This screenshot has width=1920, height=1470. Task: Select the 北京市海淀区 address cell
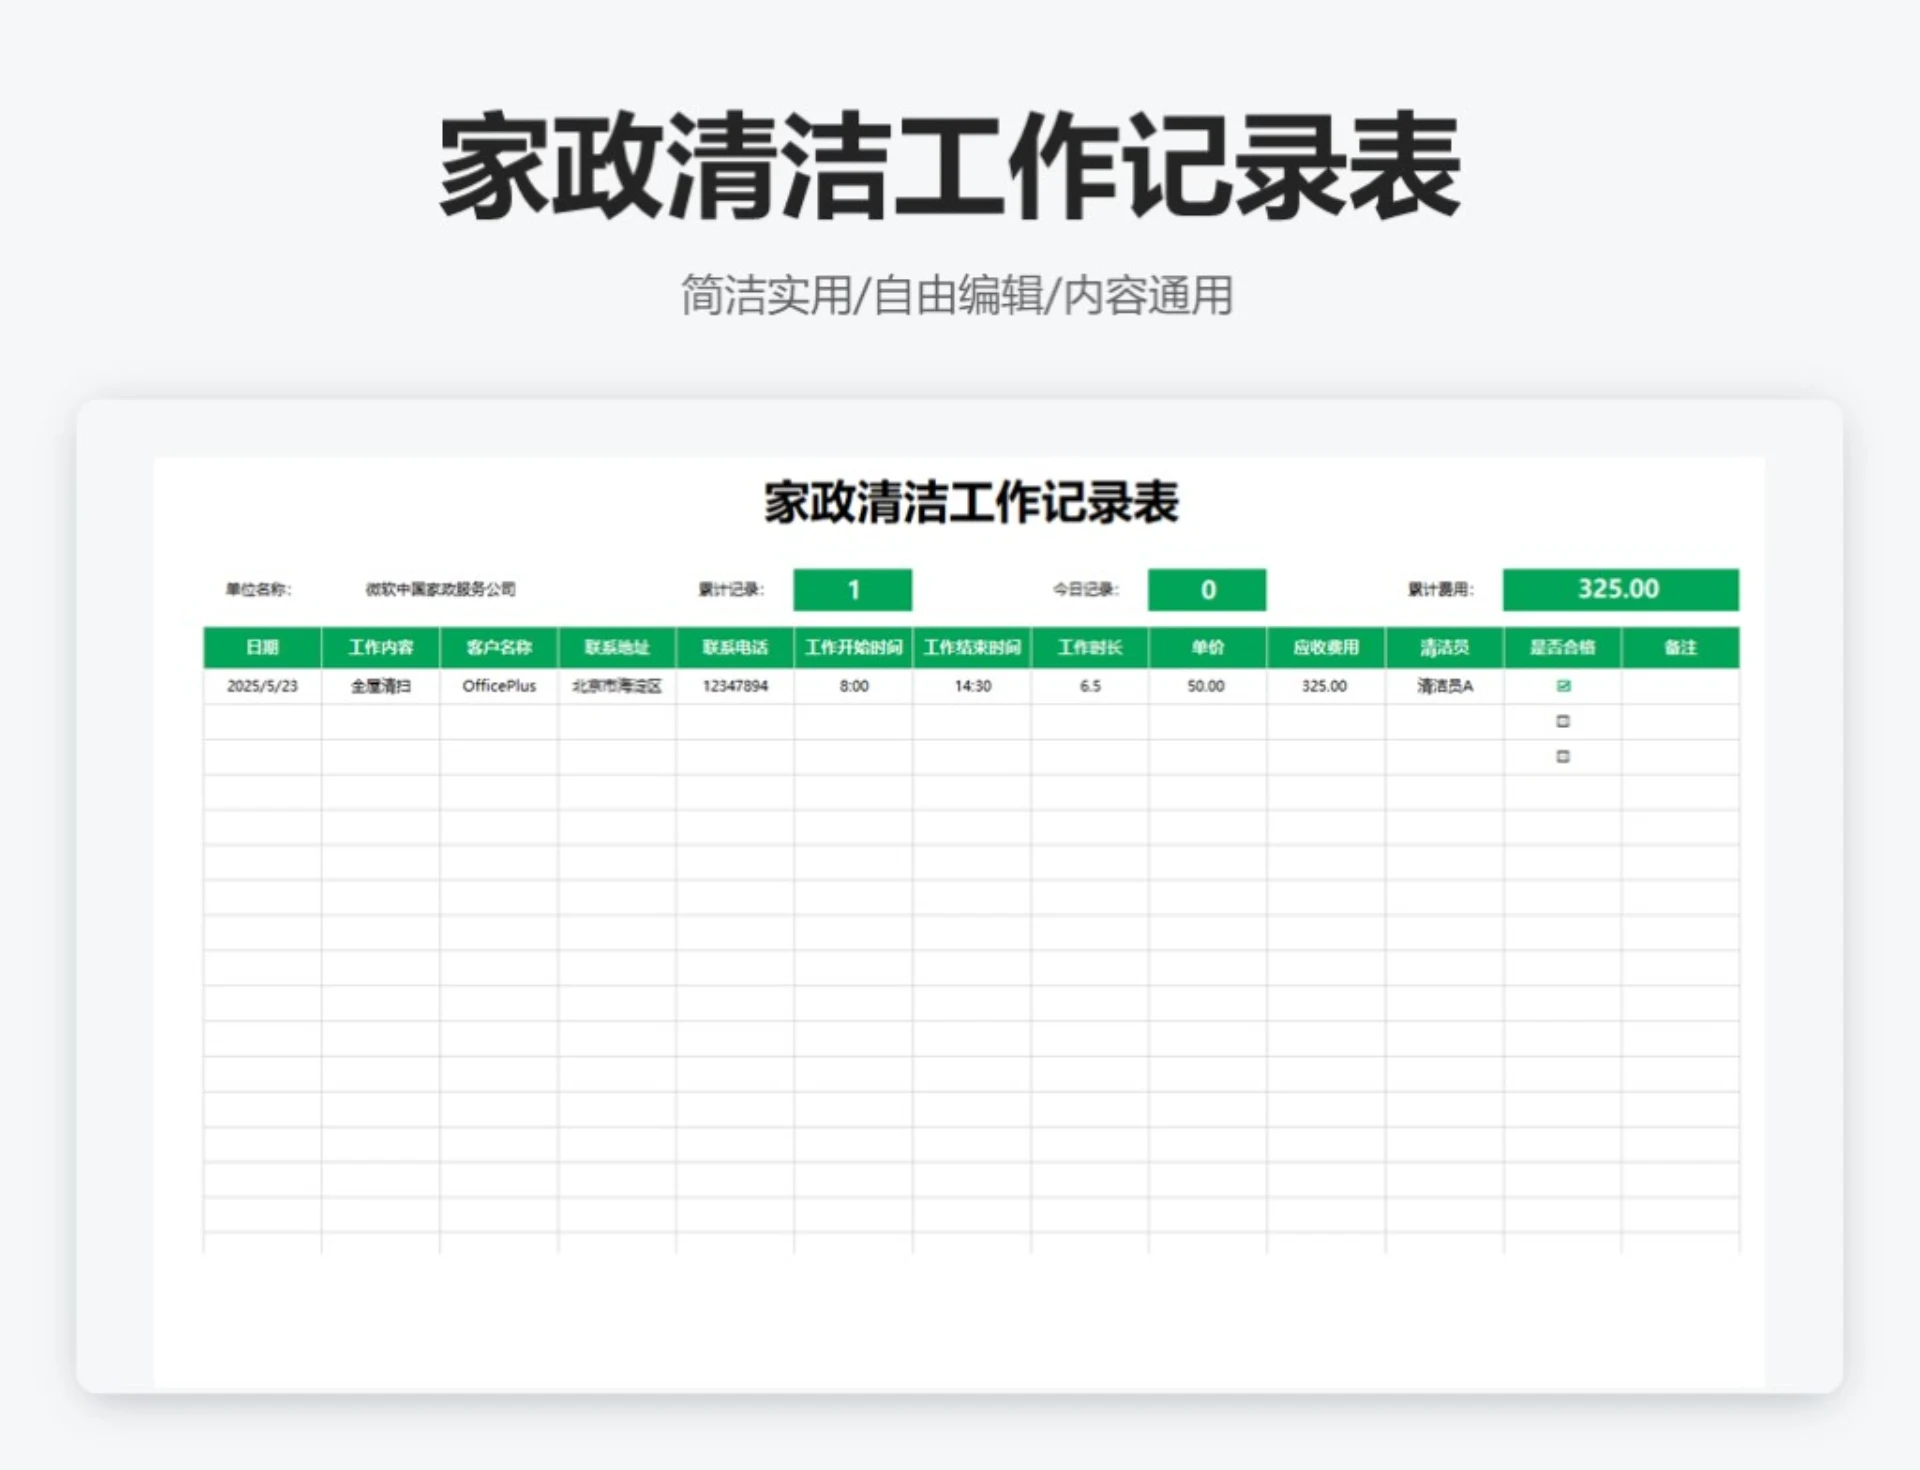pos(618,687)
